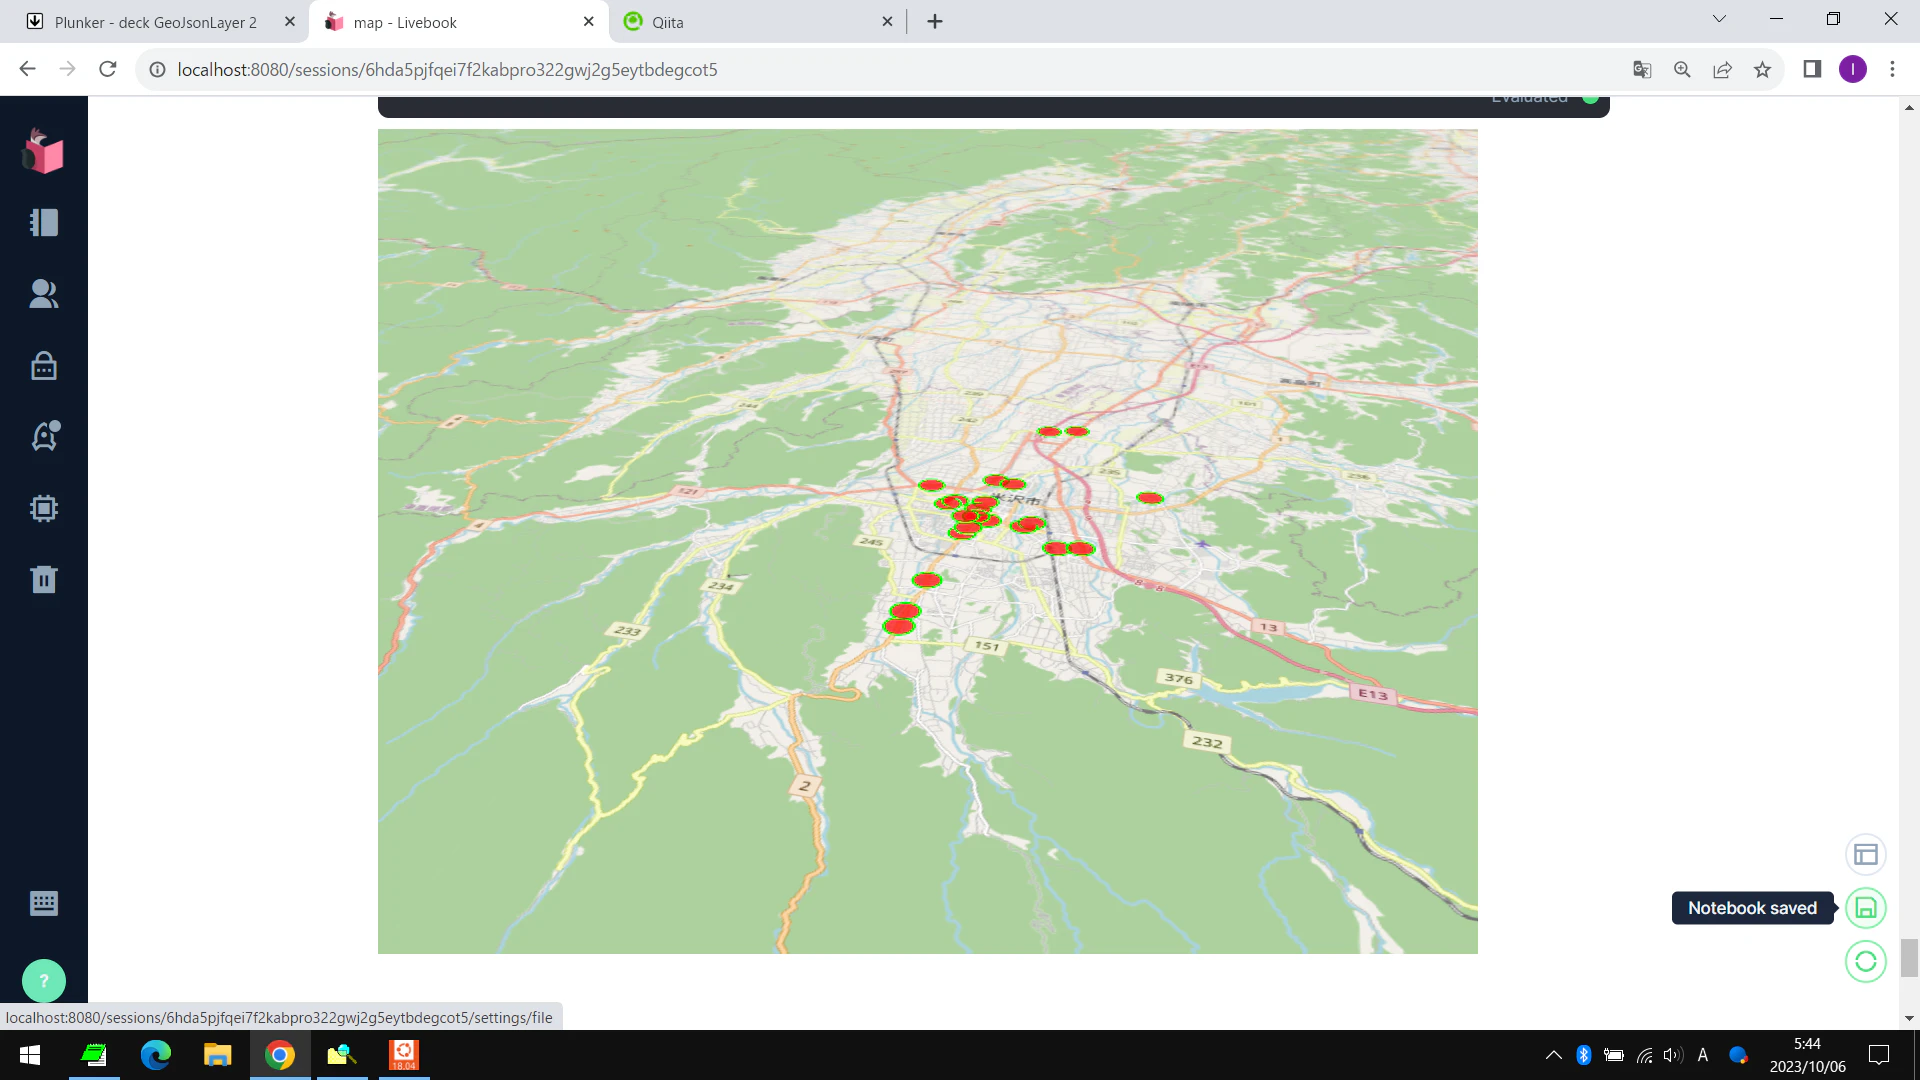Open the secrets lock icon
Viewport: 1920px width, 1080px height.
click(x=44, y=365)
